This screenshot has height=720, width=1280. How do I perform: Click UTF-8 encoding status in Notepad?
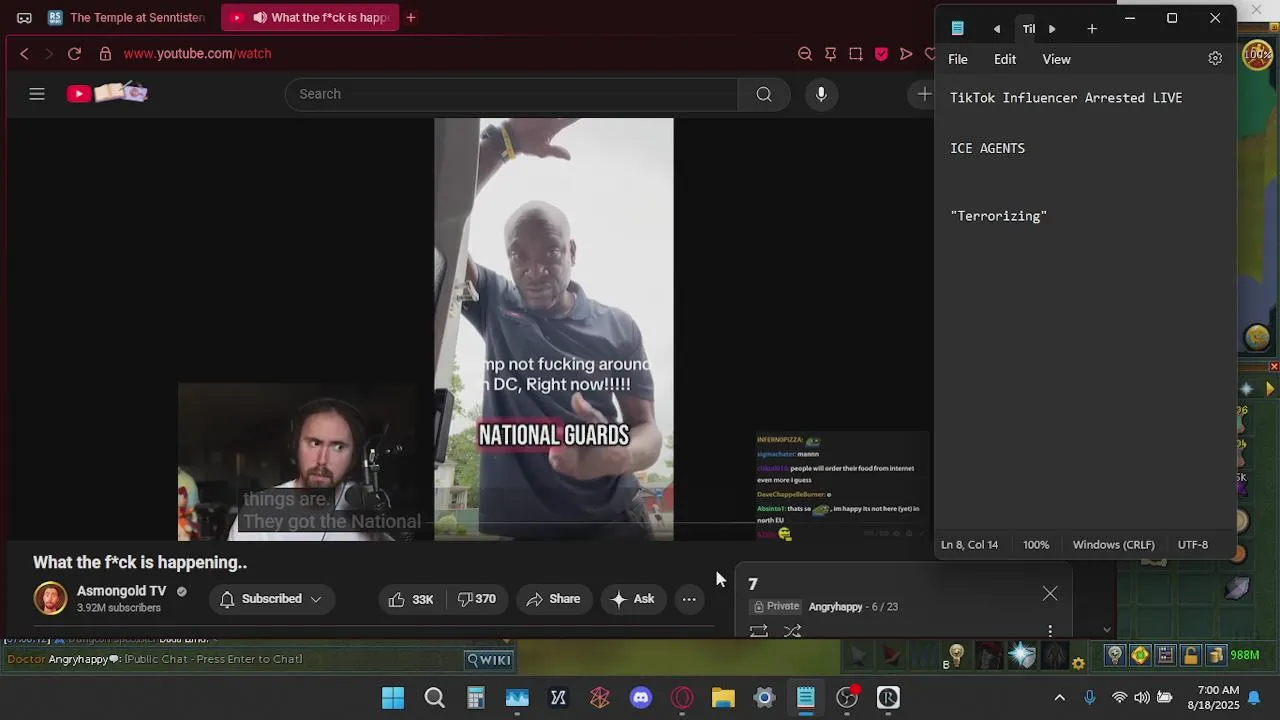[x=1193, y=545]
